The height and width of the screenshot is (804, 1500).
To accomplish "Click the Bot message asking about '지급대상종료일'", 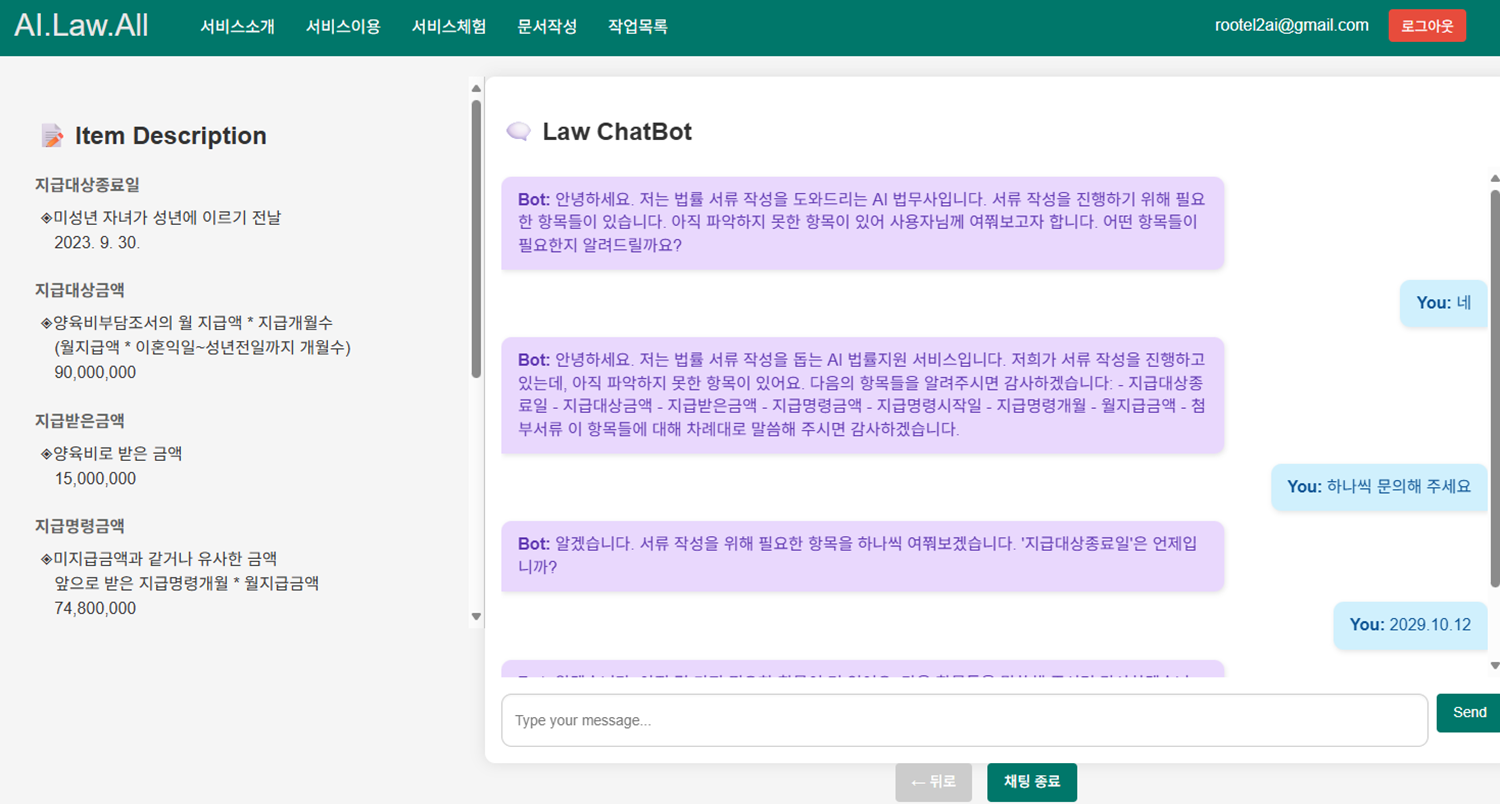I will pyautogui.click(x=863, y=556).
